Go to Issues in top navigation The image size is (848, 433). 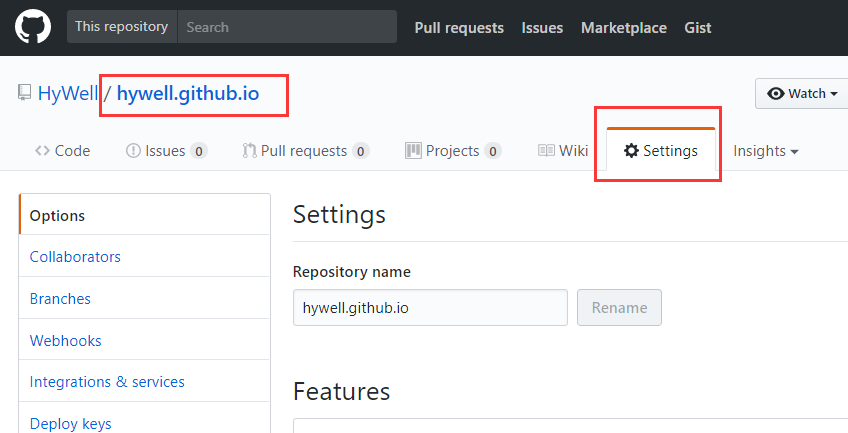[x=542, y=28]
